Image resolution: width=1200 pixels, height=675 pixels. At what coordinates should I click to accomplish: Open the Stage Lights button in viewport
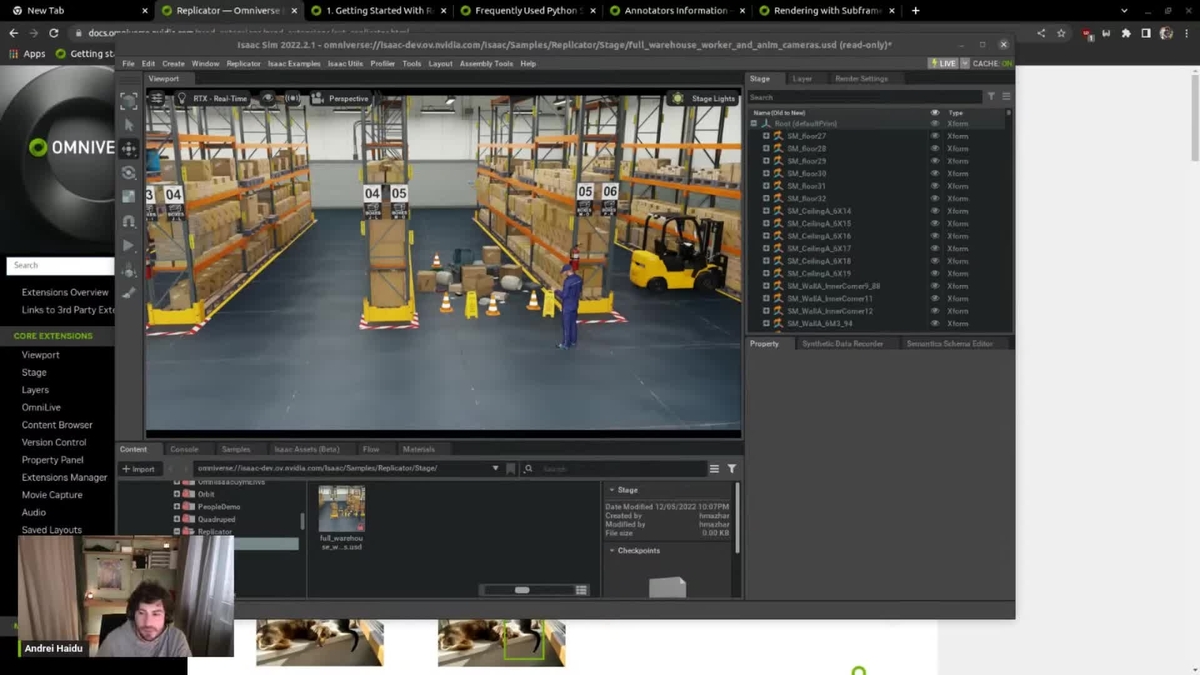[x=704, y=99]
